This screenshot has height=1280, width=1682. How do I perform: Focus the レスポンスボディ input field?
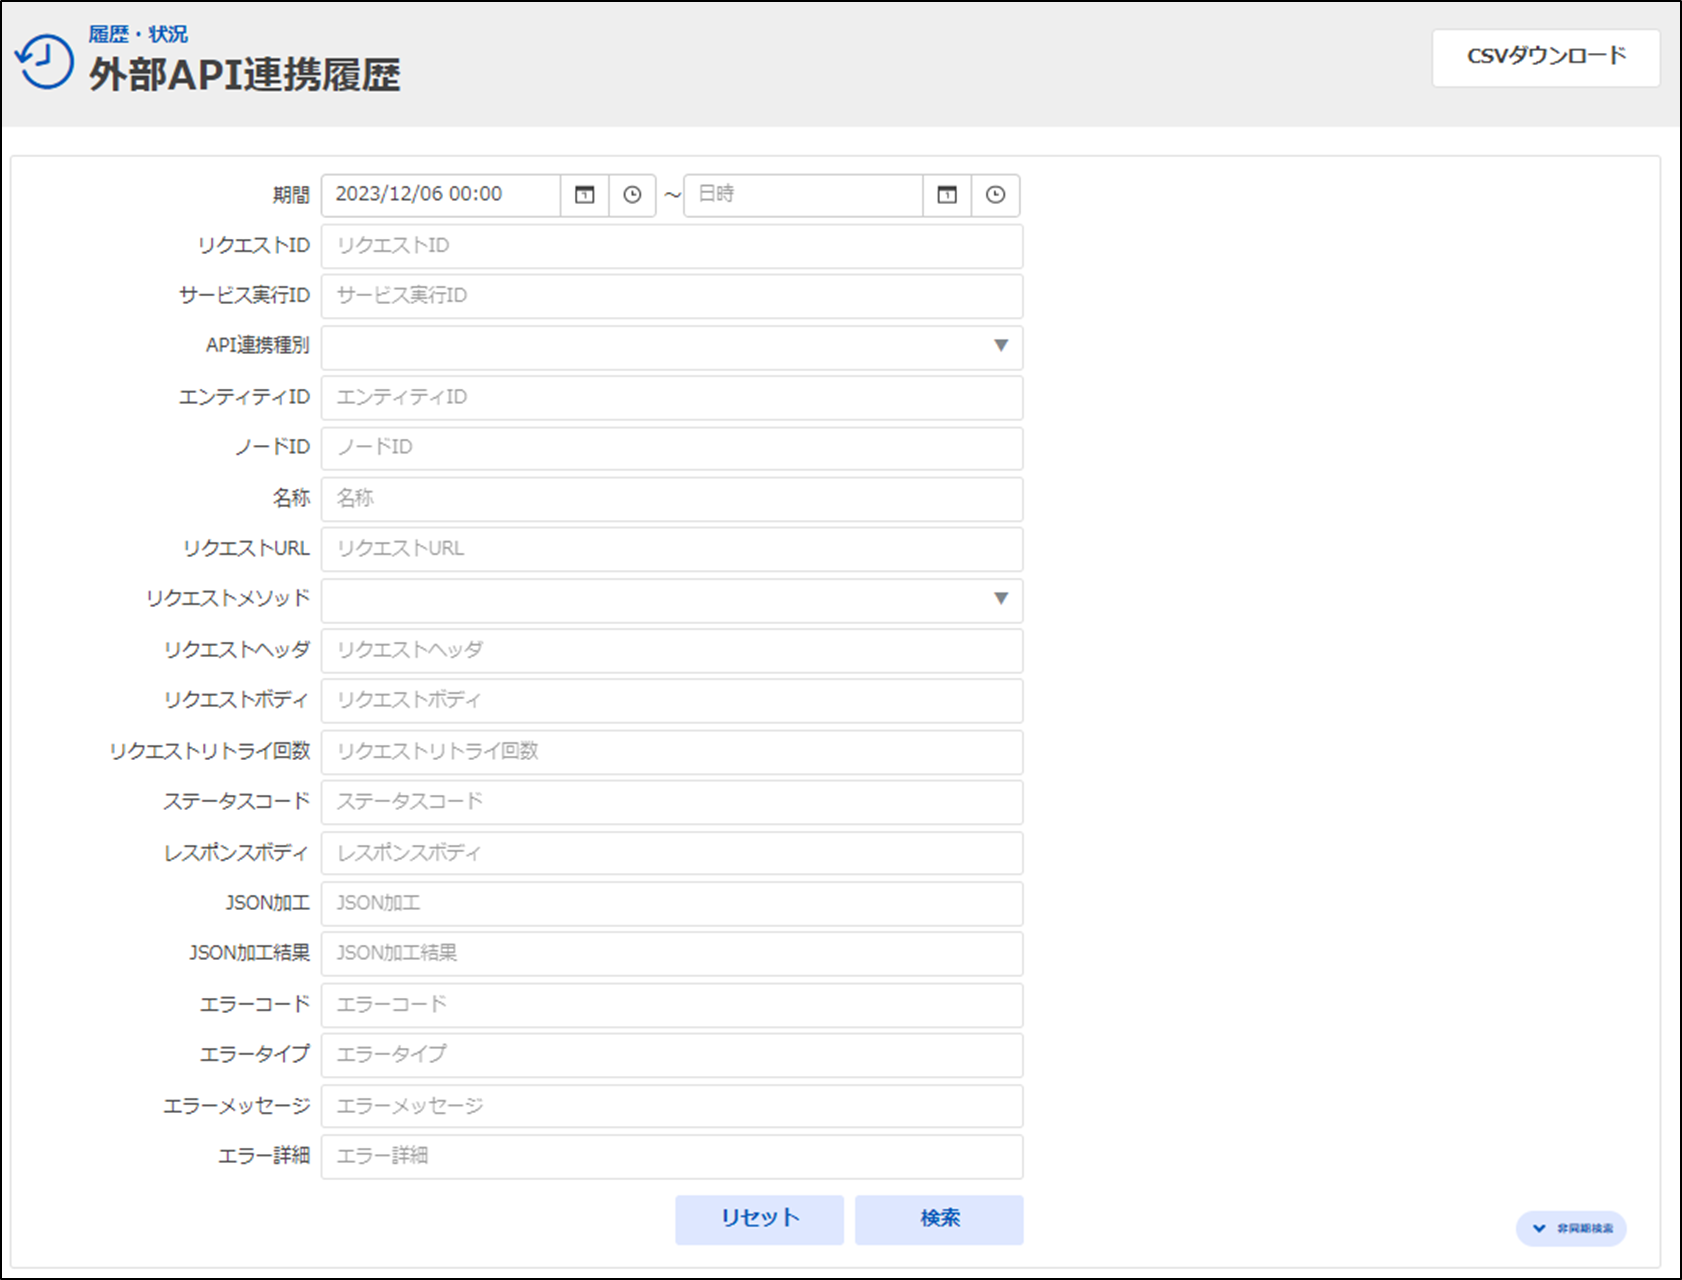coord(672,853)
